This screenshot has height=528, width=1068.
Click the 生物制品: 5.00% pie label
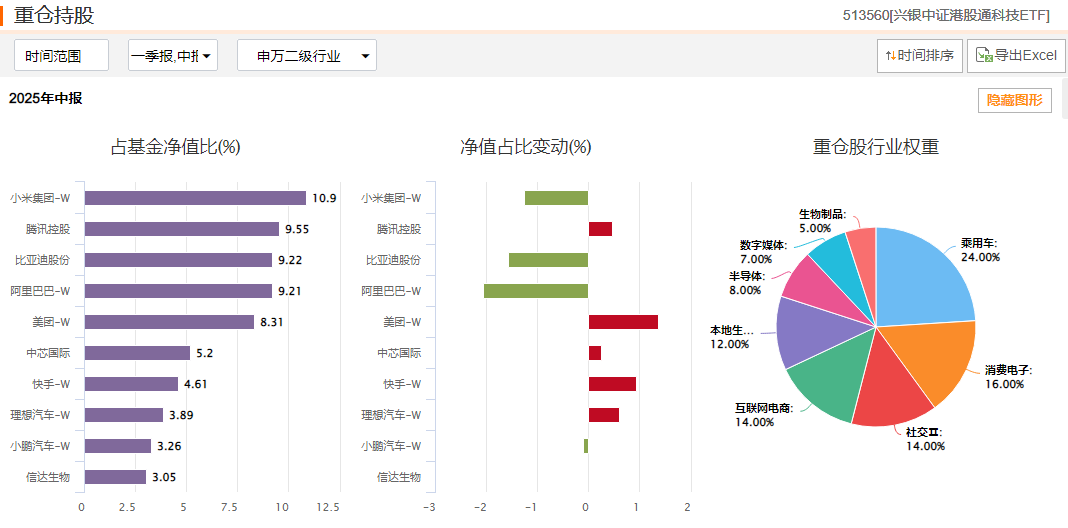[x=822, y=221]
